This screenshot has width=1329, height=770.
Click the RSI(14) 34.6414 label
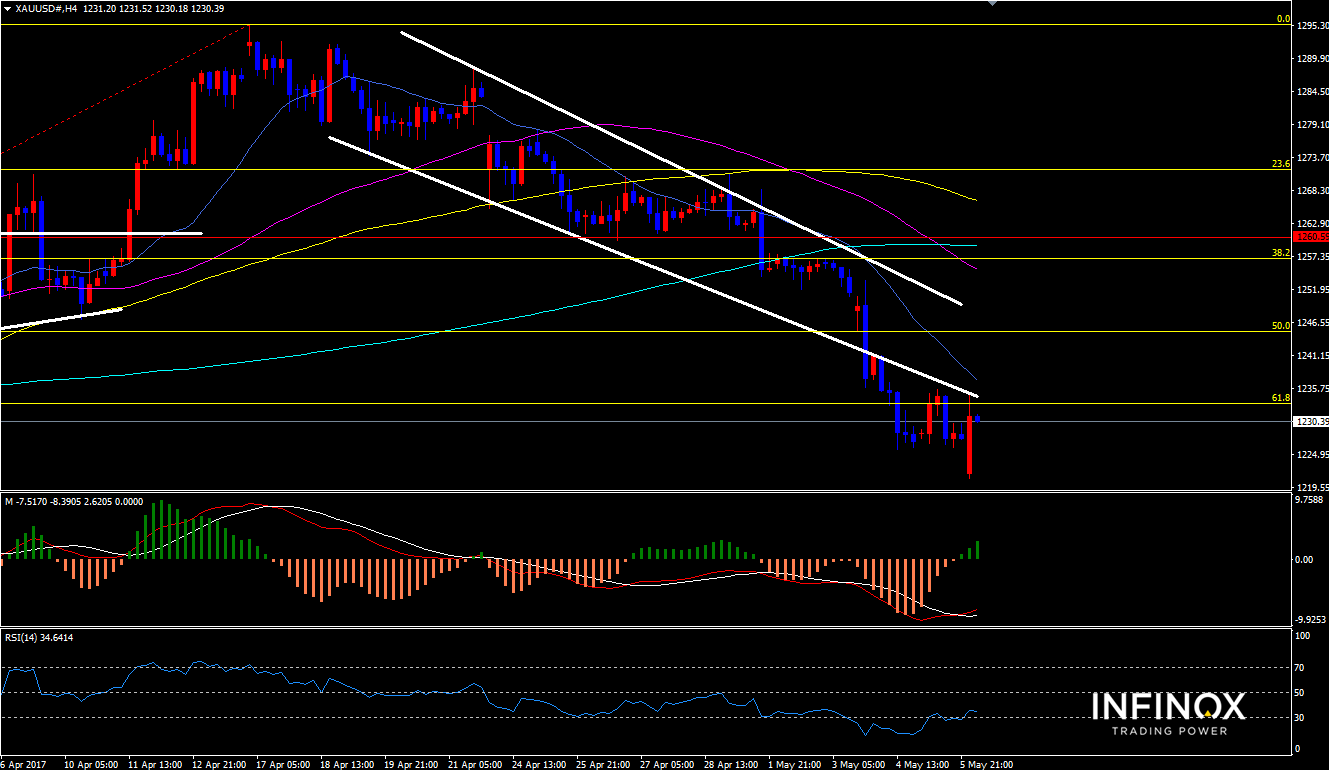[x=38, y=637]
